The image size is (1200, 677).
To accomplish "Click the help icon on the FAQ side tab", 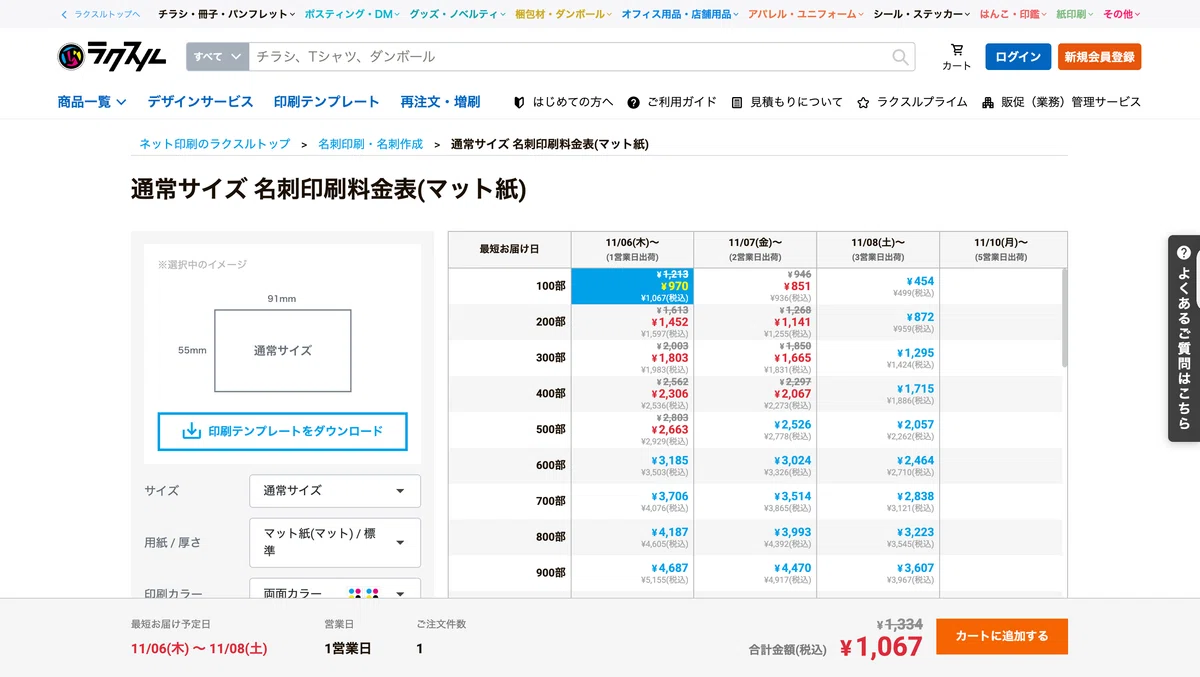I will (1184, 252).
